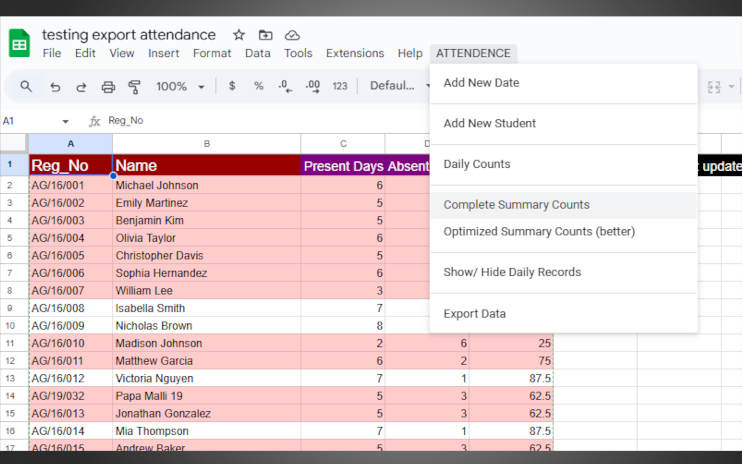Activate the paint format tool
Screen dimensions: 742x464
pyautogui.click(x=134, y=87)
